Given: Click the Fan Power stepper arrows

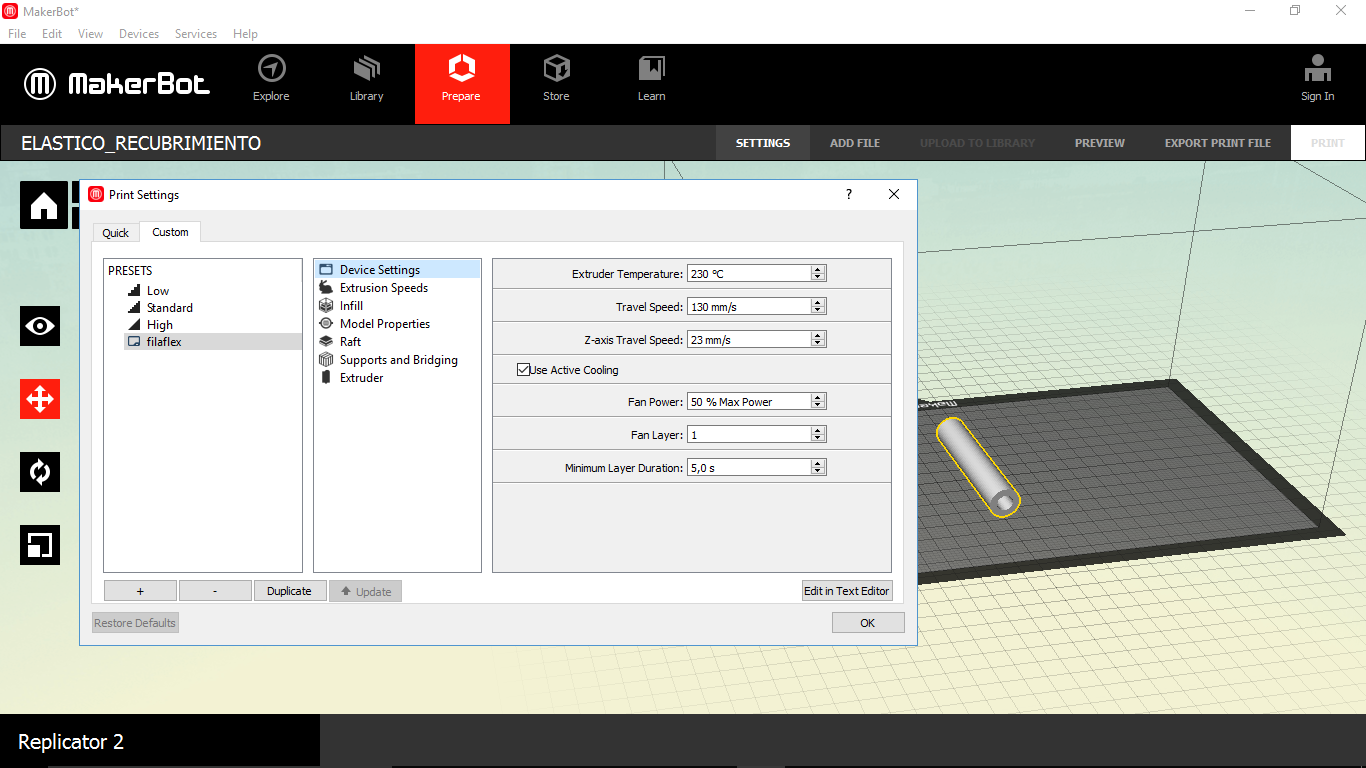Looking at the screenshot, I should [818, 401].
